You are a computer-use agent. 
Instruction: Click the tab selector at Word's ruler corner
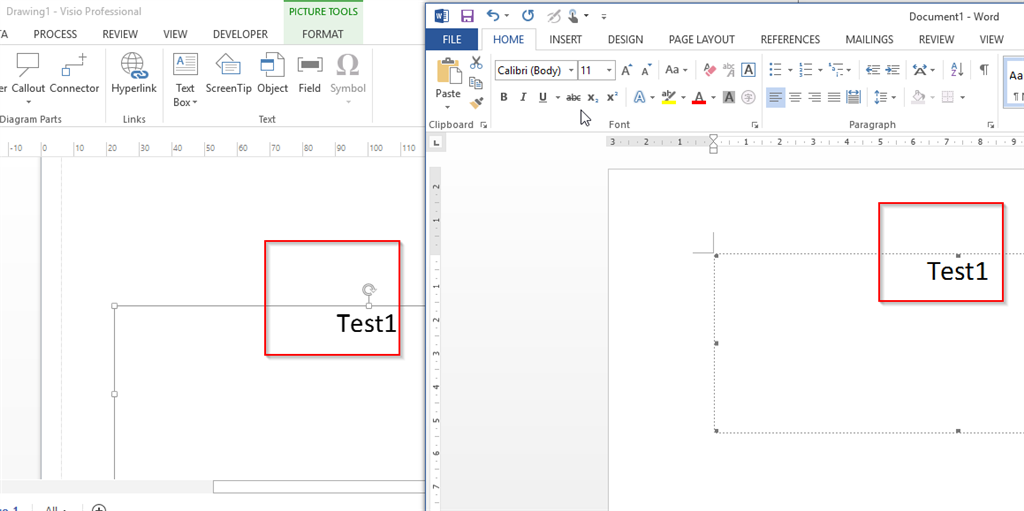point(436,142)
